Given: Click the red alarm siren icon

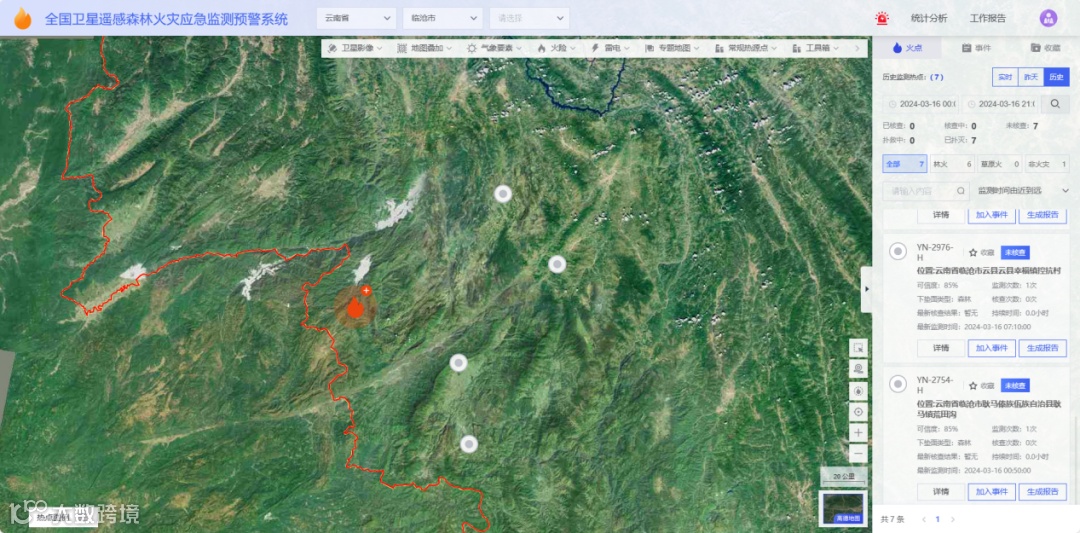Looking at the screenshot, I should click(881, 19).
